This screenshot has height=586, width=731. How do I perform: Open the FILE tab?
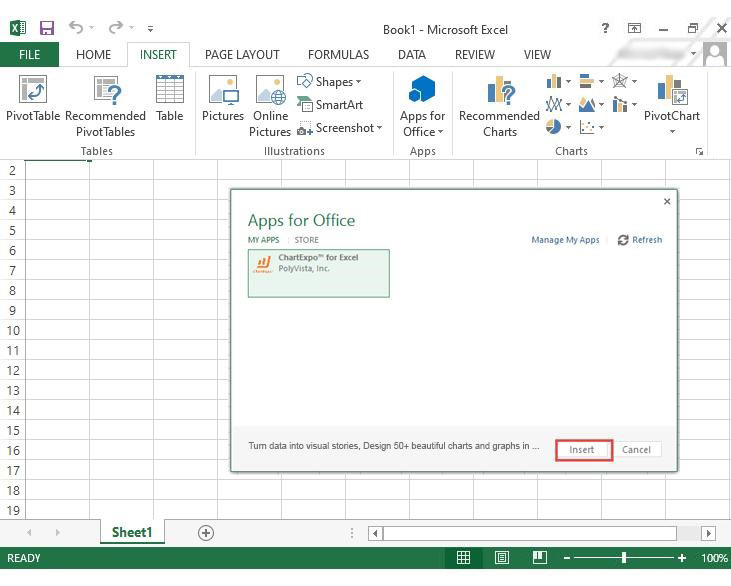coord(29,55)
